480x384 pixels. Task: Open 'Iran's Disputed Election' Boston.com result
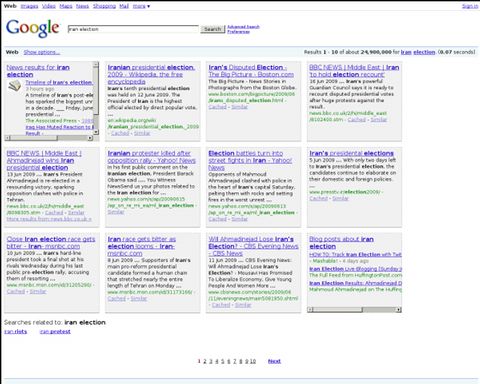click(251, 71)
